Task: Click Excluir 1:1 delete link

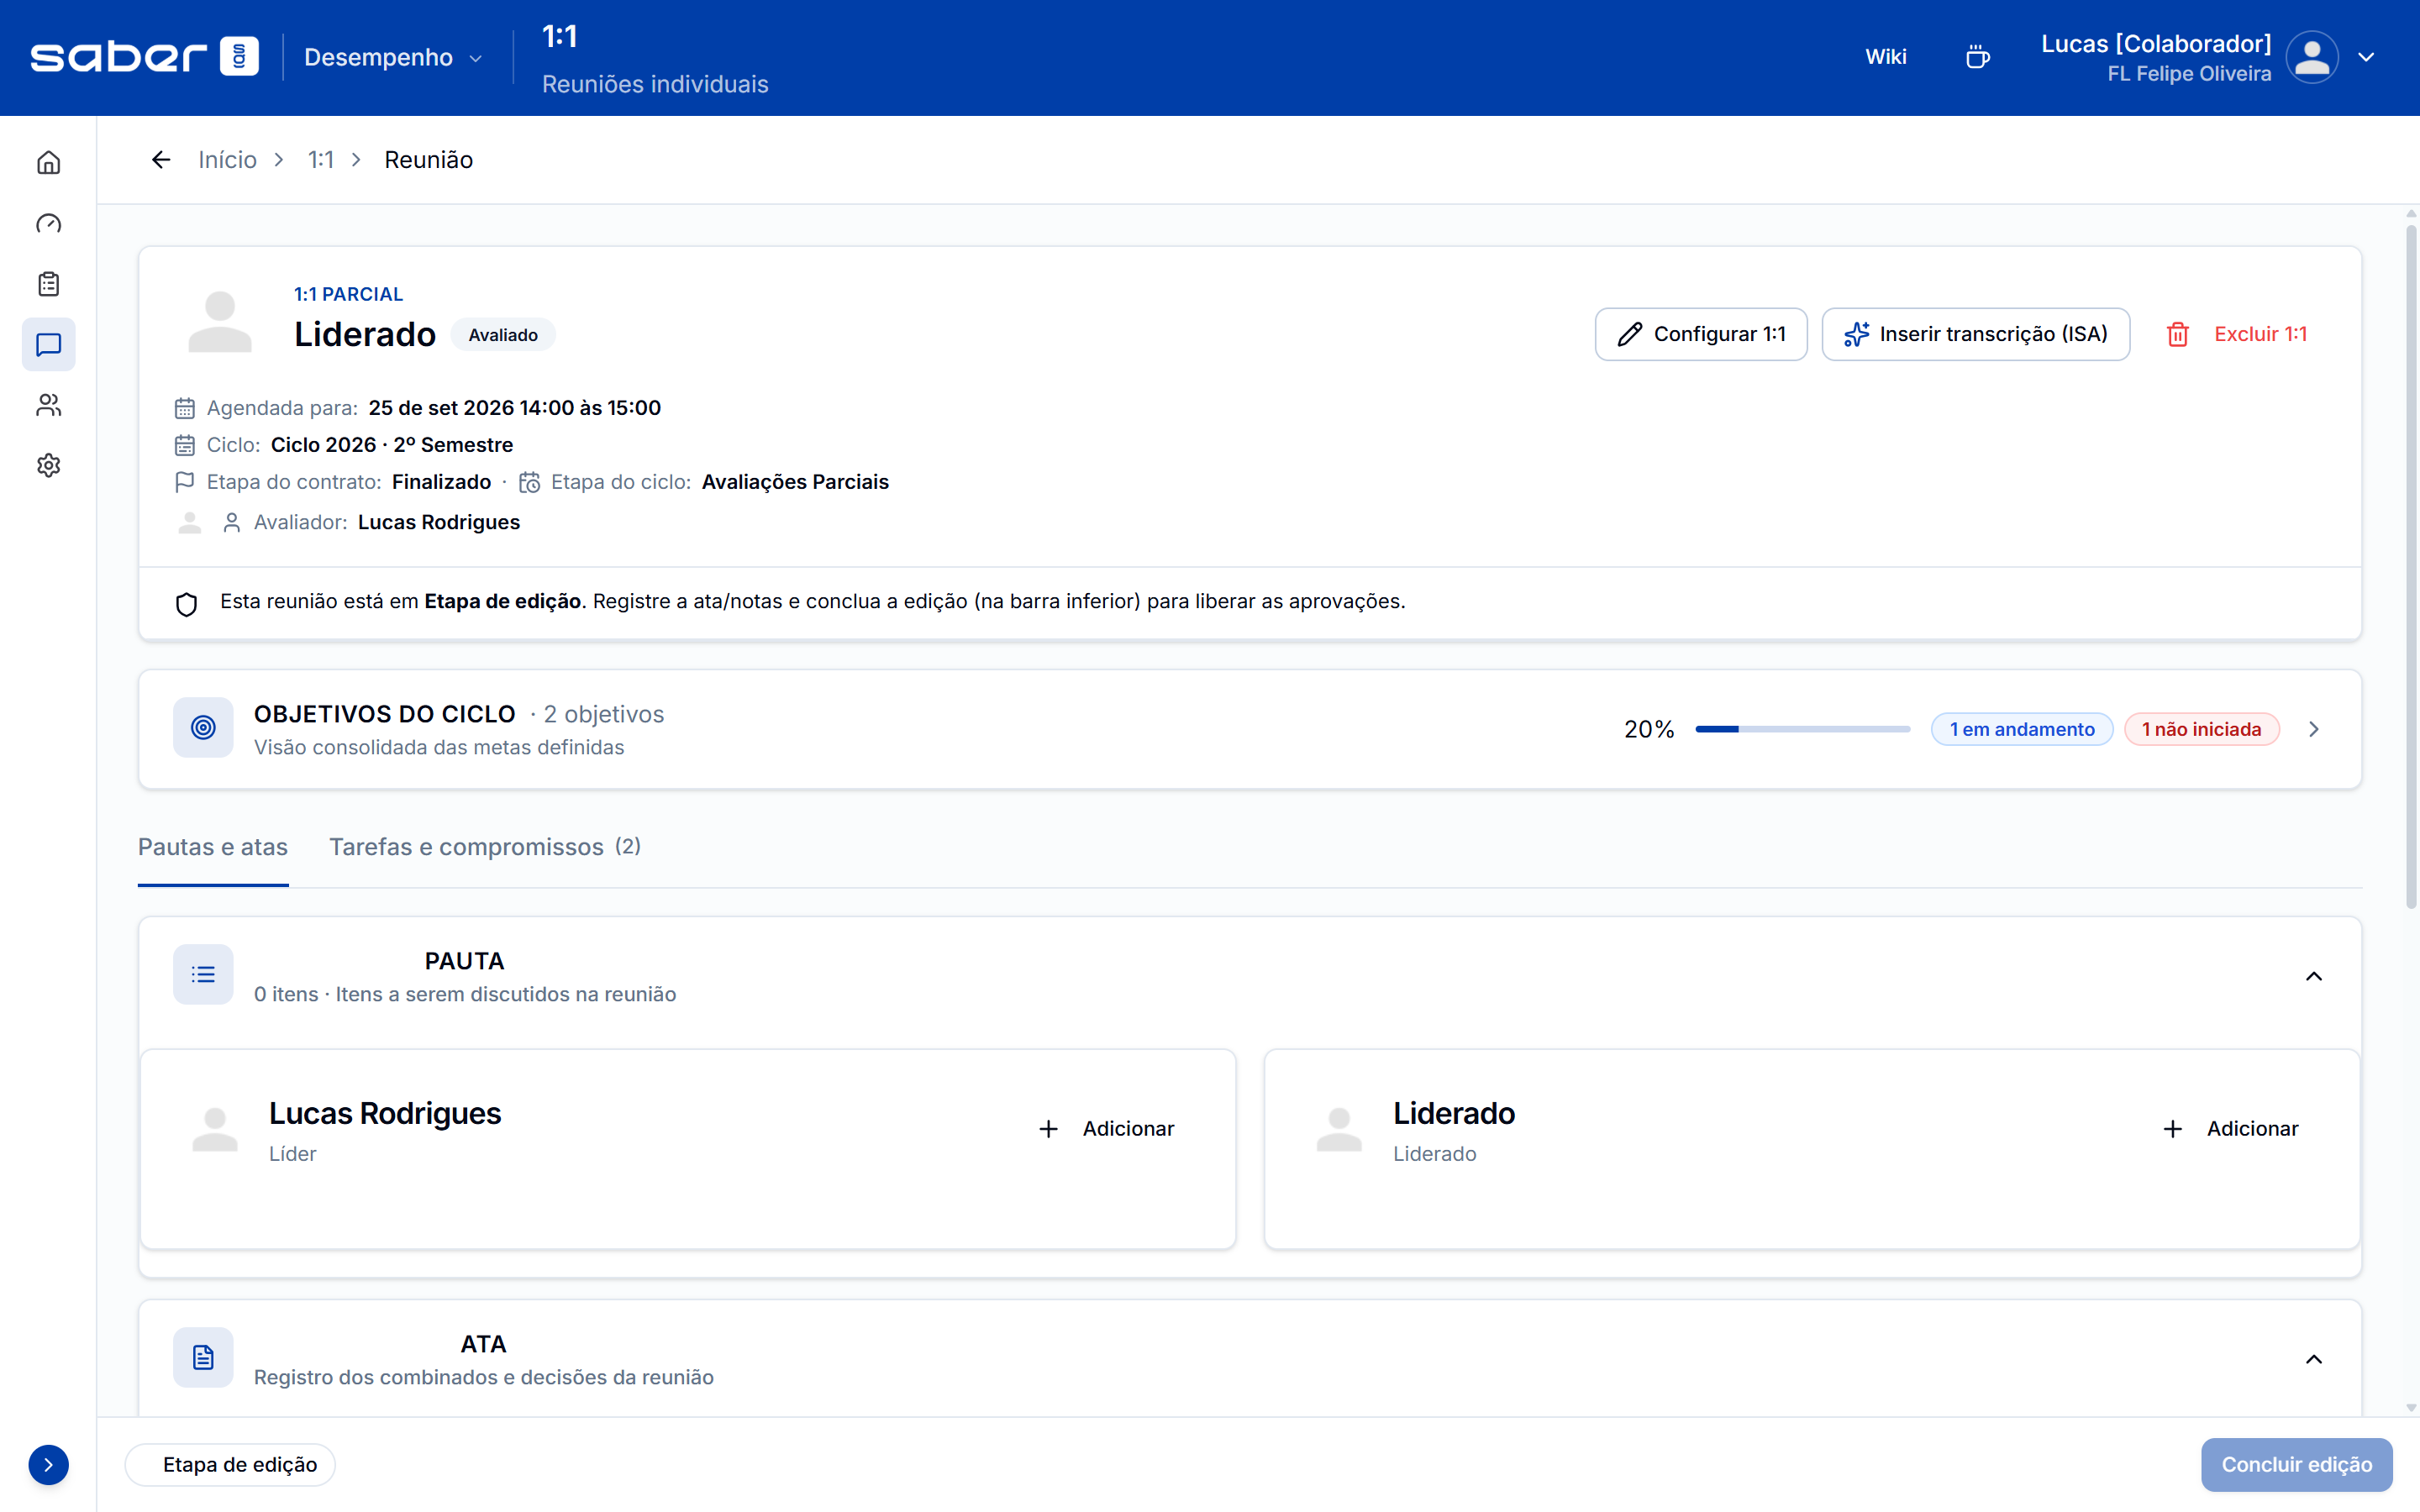Action: point(2238,334)
